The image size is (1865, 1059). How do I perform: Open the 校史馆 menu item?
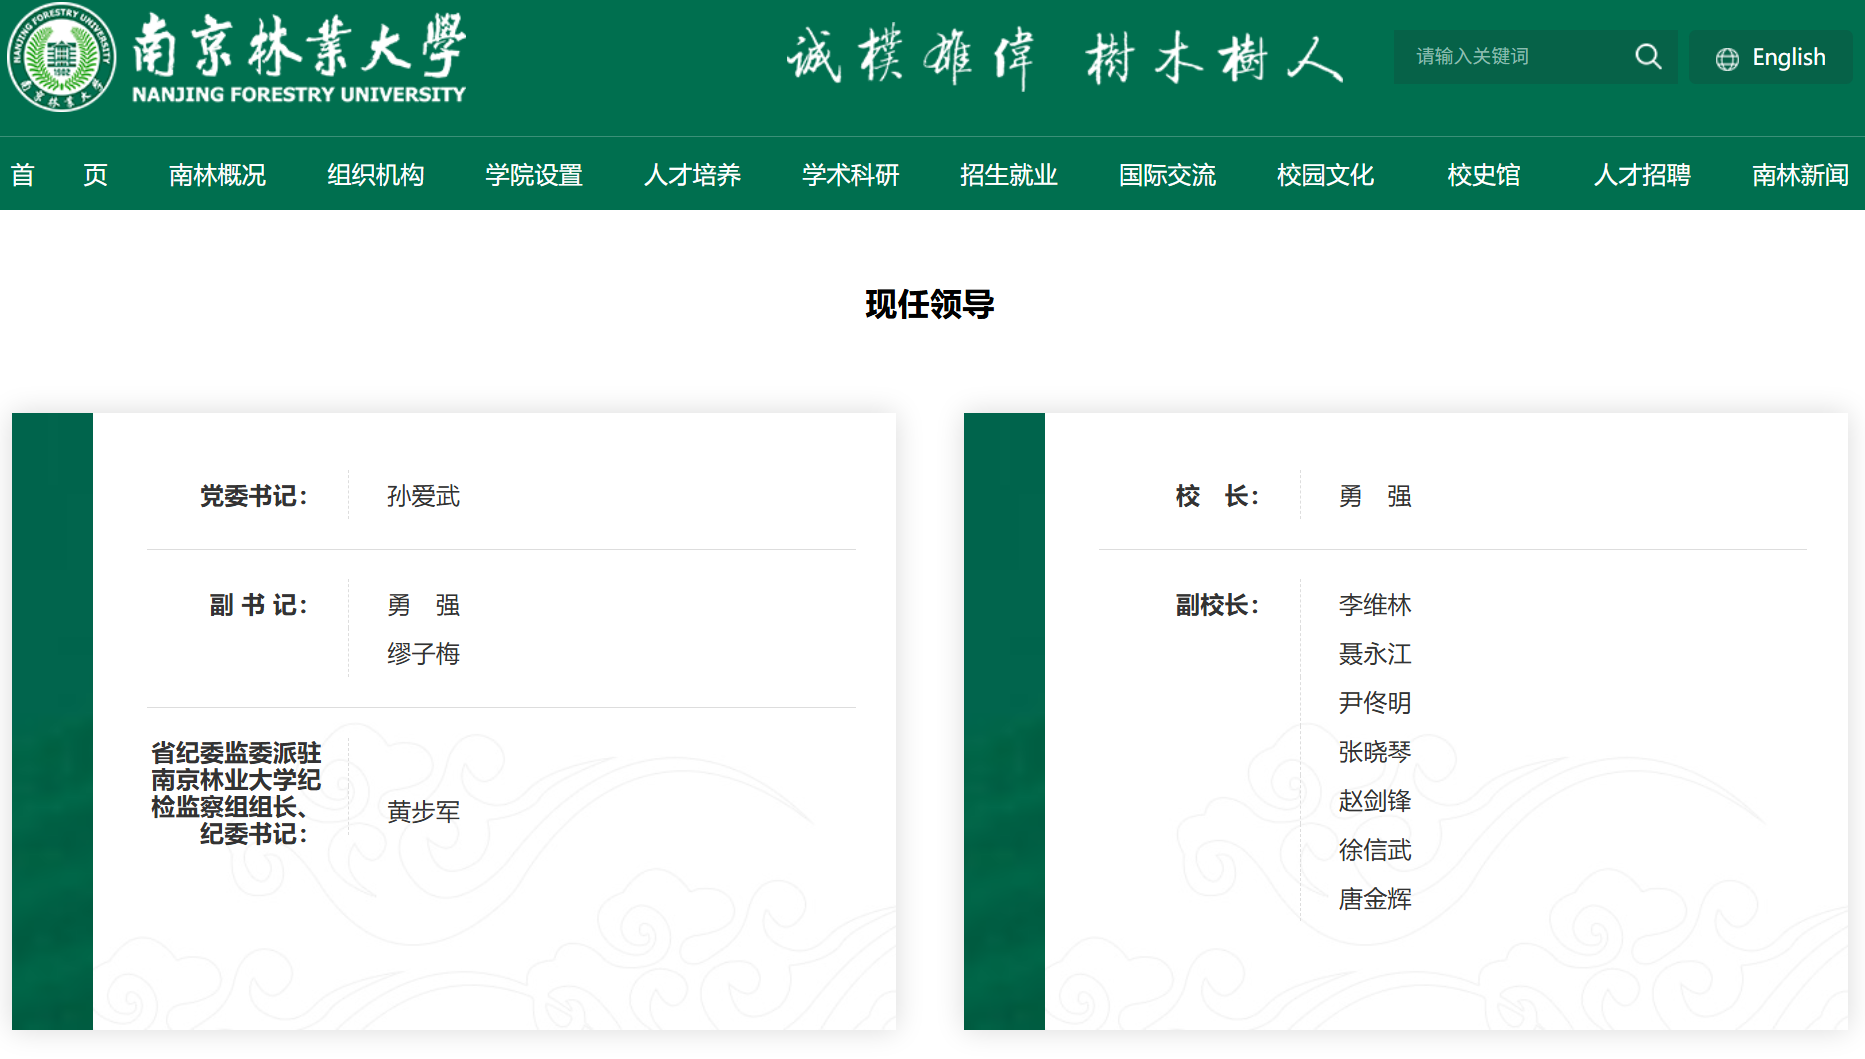[x=1484, y=175]
